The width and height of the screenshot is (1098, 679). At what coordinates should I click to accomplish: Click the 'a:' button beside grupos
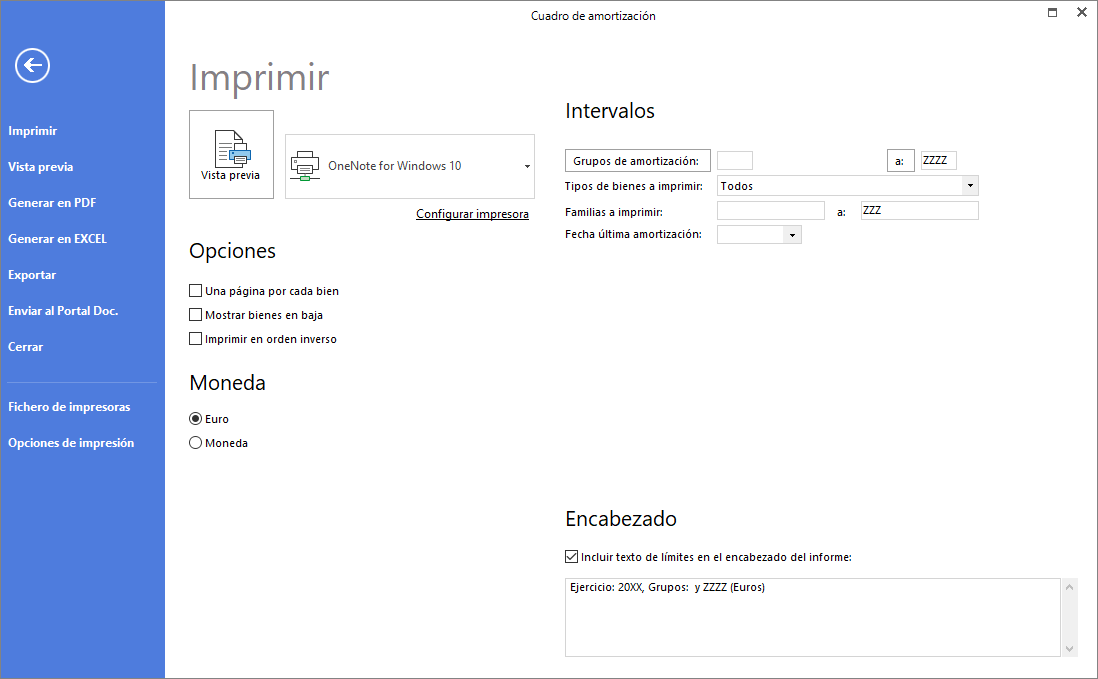(901, 160)
